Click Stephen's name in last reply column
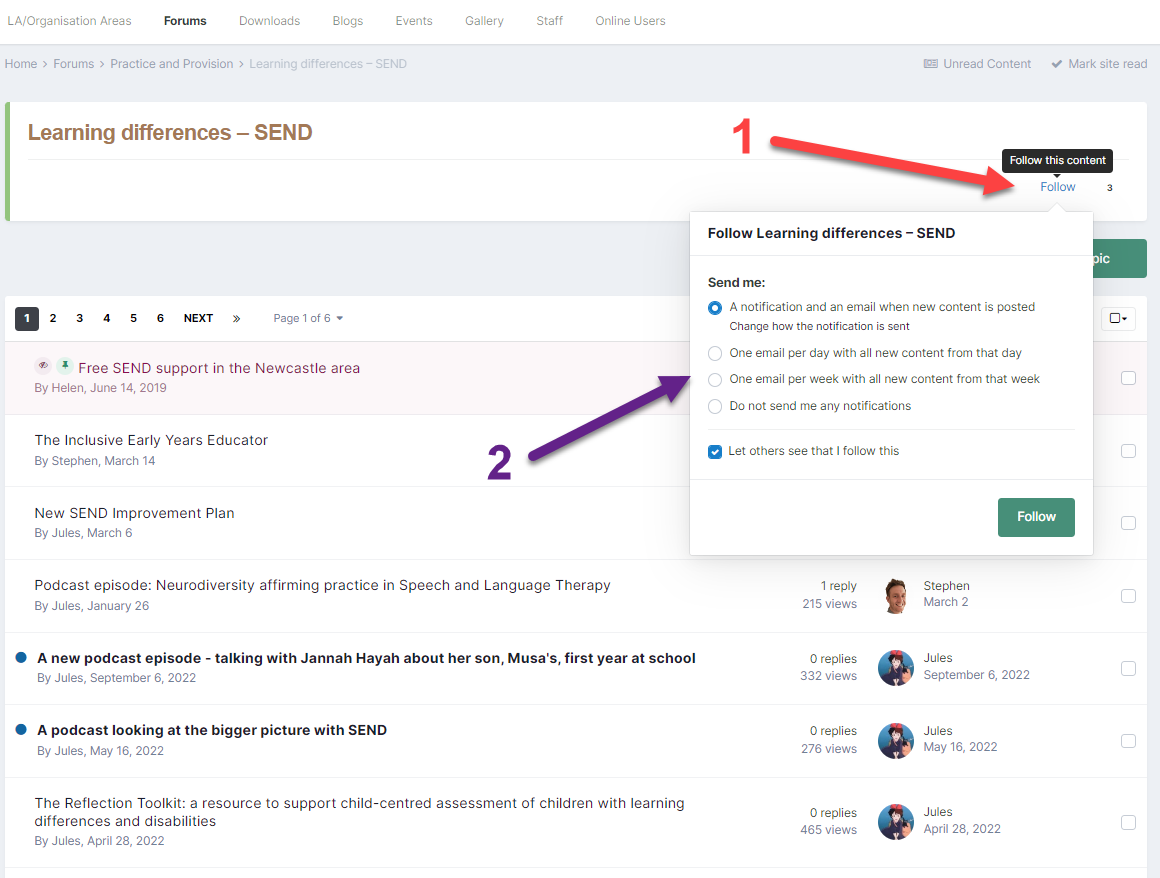The height and width of the screenshot is (878, 1160). pos(946,586)
